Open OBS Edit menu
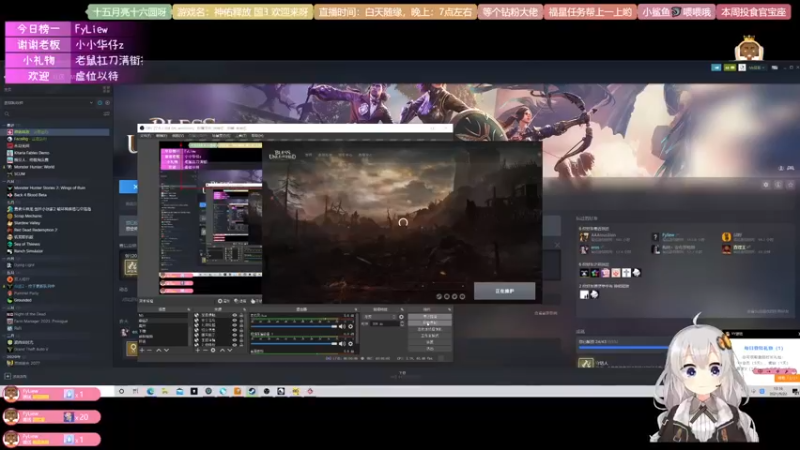Screen dimensions: 800x450 (x=161, y=136)
